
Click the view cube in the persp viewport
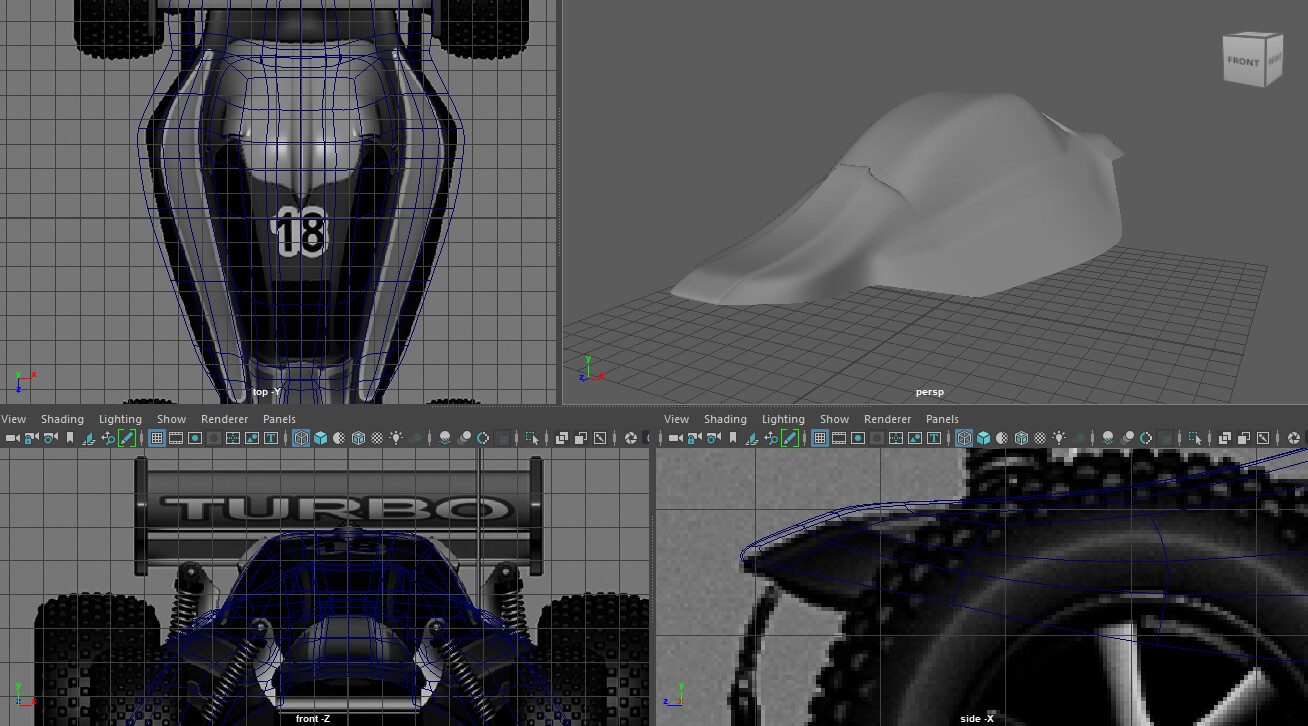(1252, 58)
